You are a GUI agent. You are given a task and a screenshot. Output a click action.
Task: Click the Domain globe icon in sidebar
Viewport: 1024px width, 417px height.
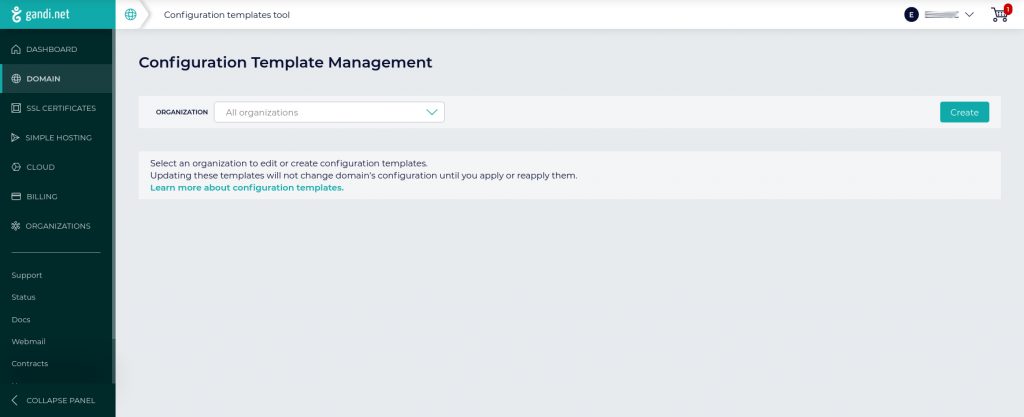[15, 79]
